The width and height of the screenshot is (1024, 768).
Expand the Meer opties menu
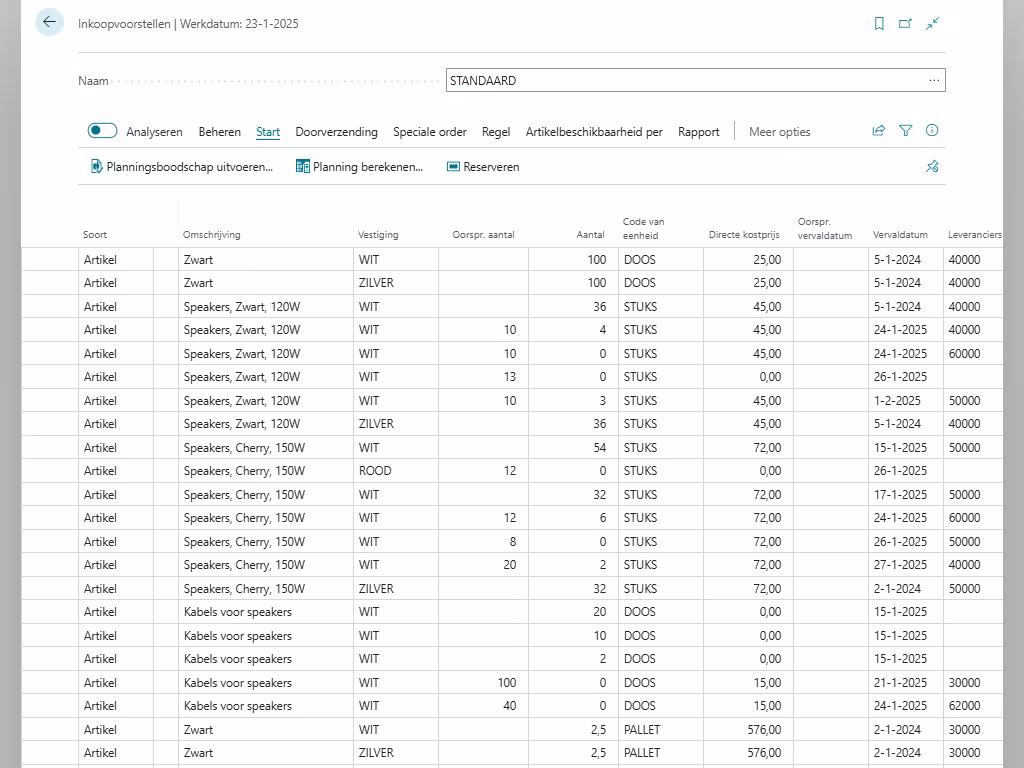(x=779, y=132)
